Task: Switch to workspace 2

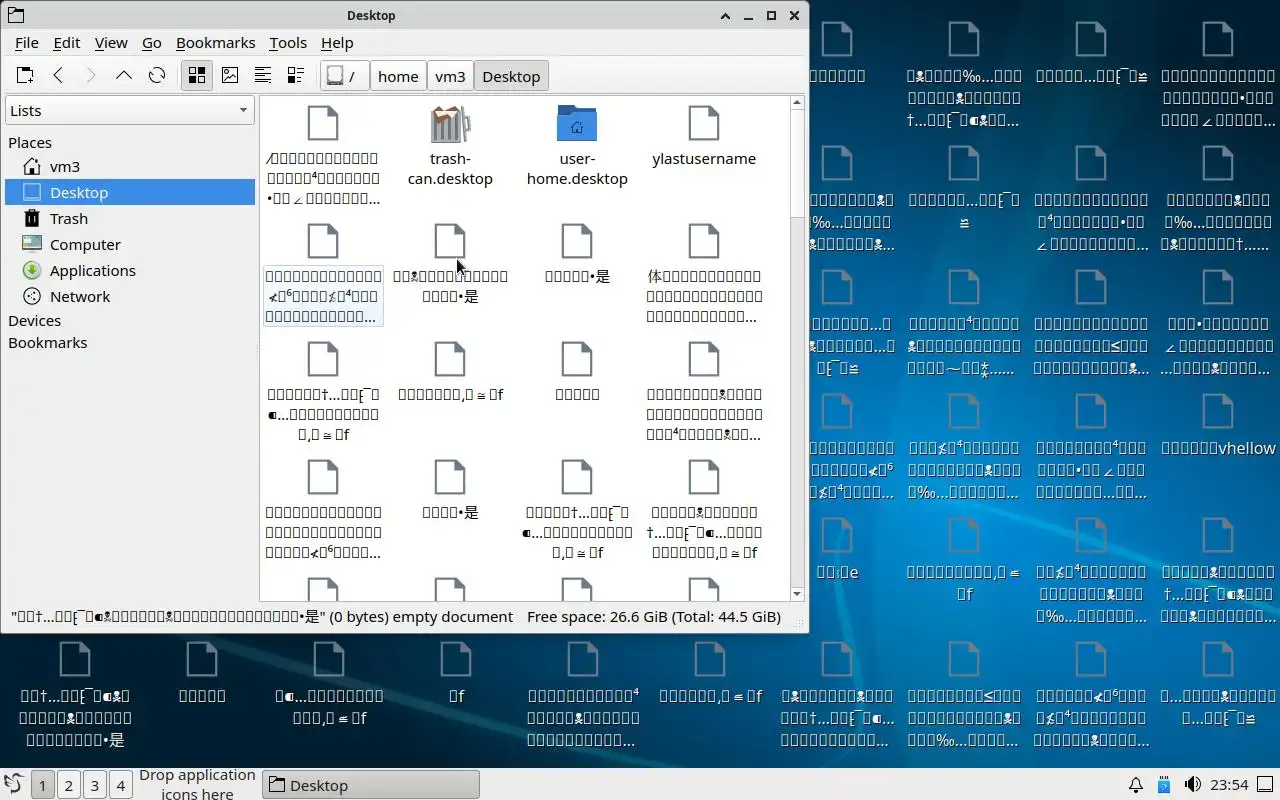Action: (68, 785)
